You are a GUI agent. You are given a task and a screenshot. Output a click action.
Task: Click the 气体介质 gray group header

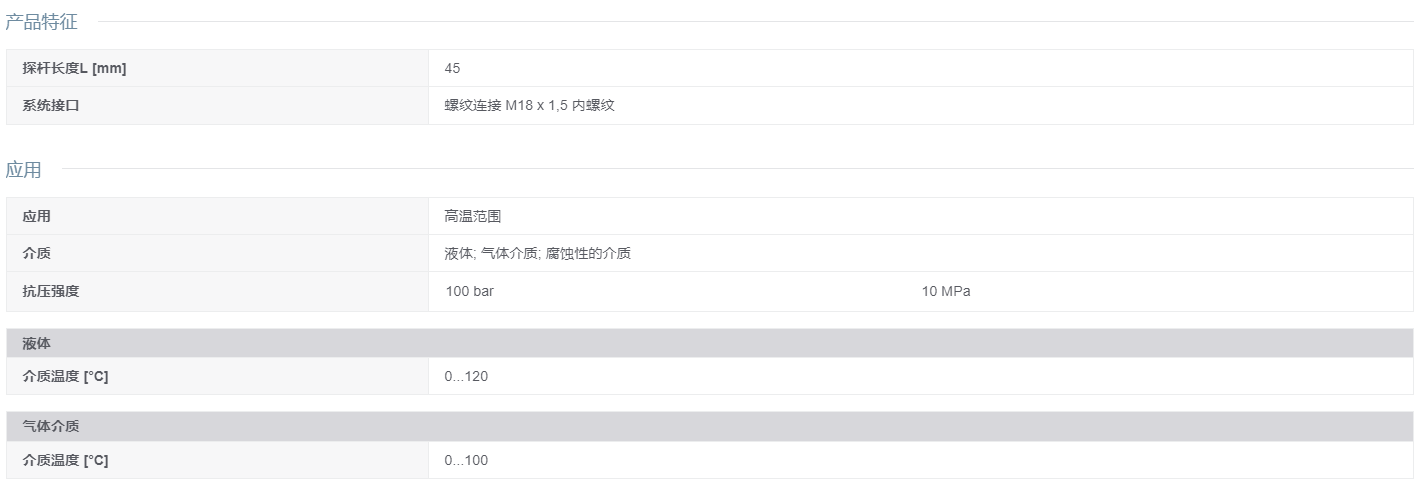(710, 426)
